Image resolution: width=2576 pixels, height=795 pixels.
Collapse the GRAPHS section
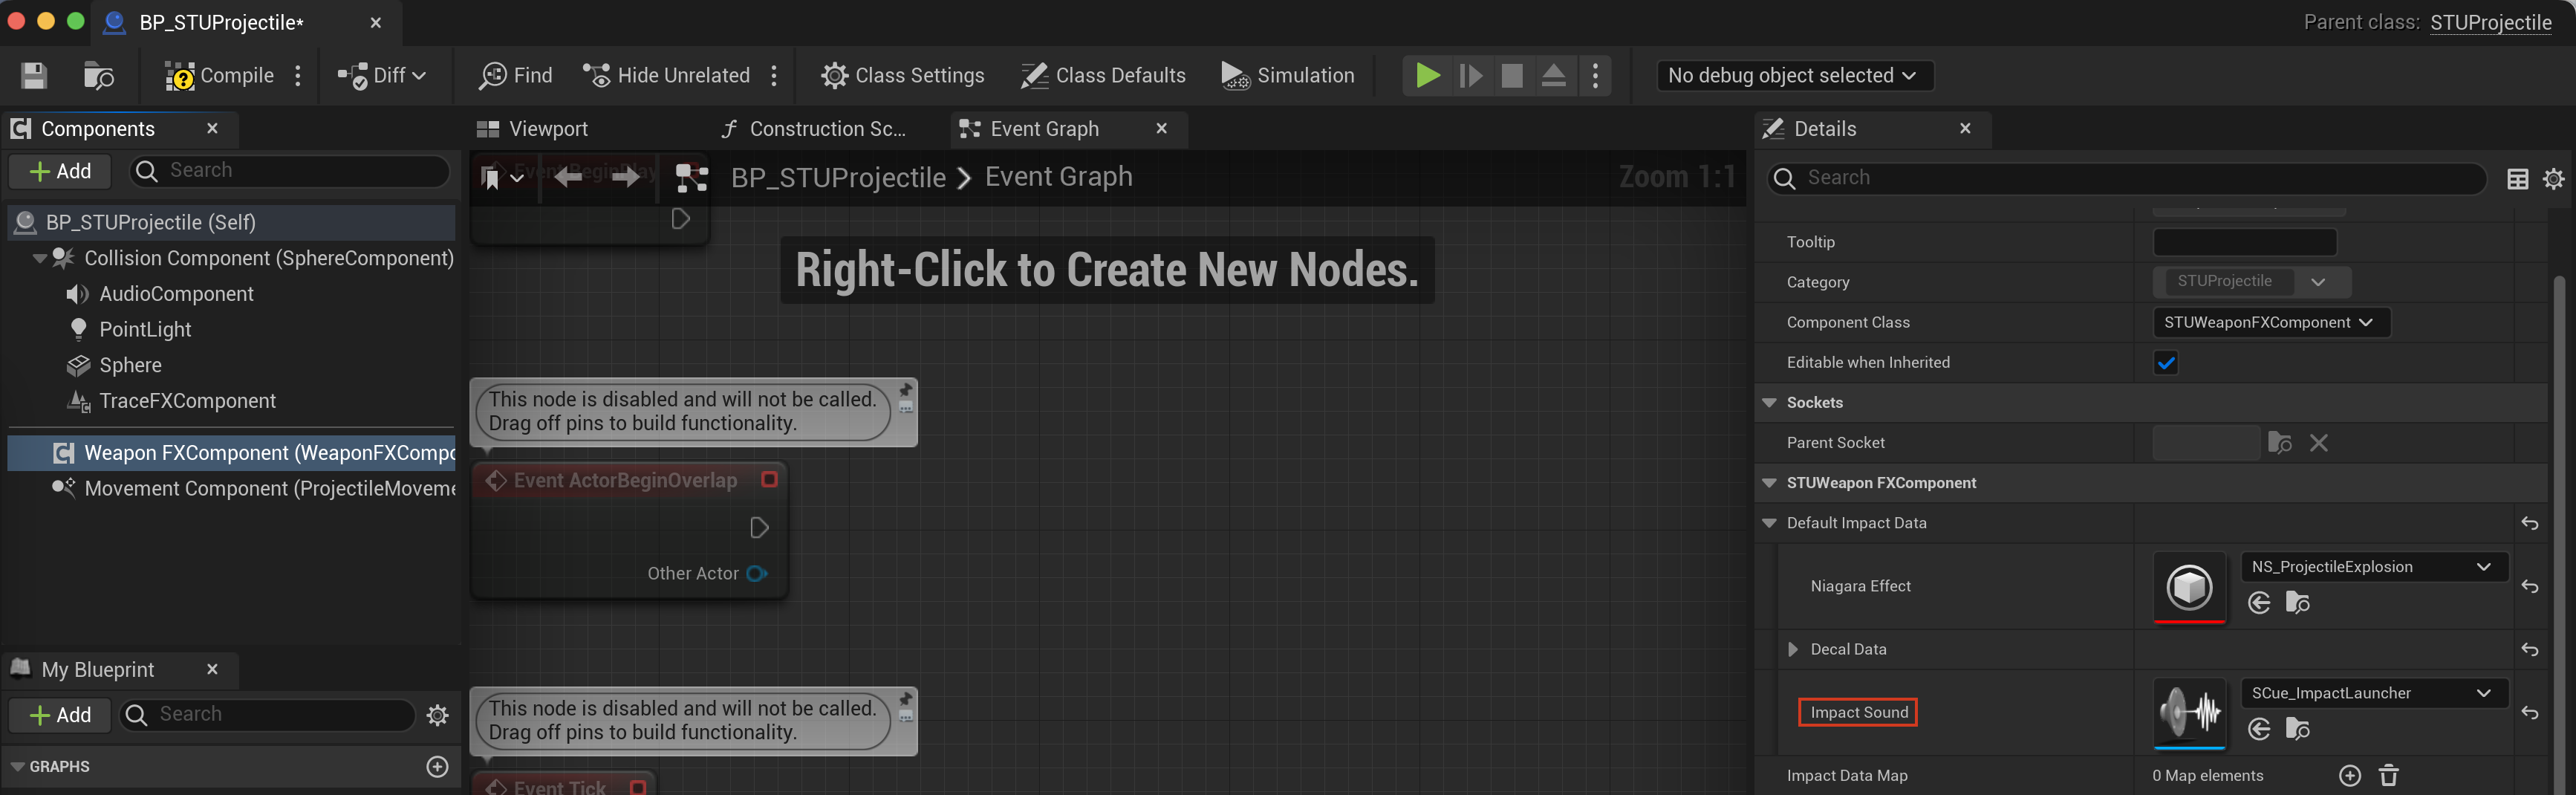17,767
